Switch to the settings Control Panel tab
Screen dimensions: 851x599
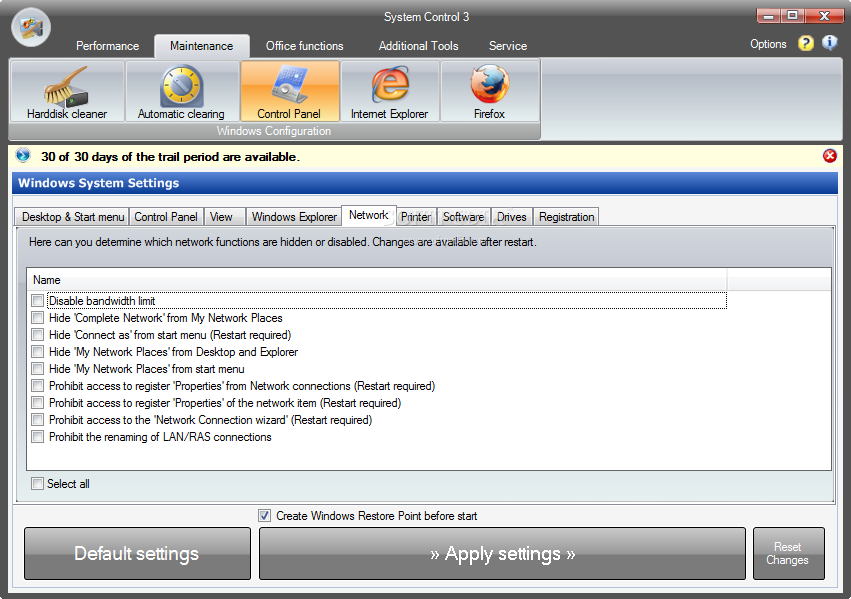(x=166, y=217)
